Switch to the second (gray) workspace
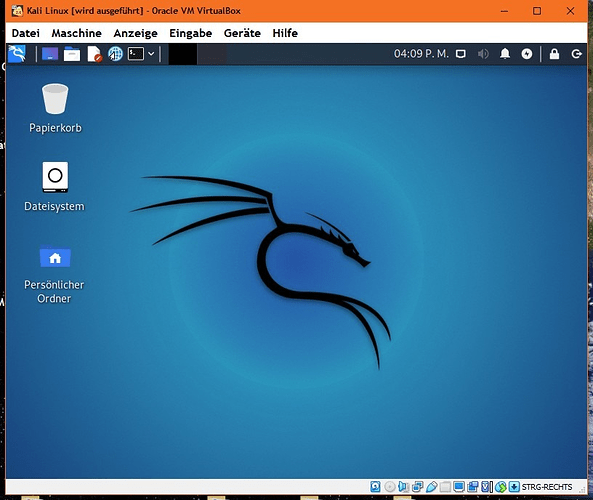This screenshot has width=593, height=500. [212, 54]
